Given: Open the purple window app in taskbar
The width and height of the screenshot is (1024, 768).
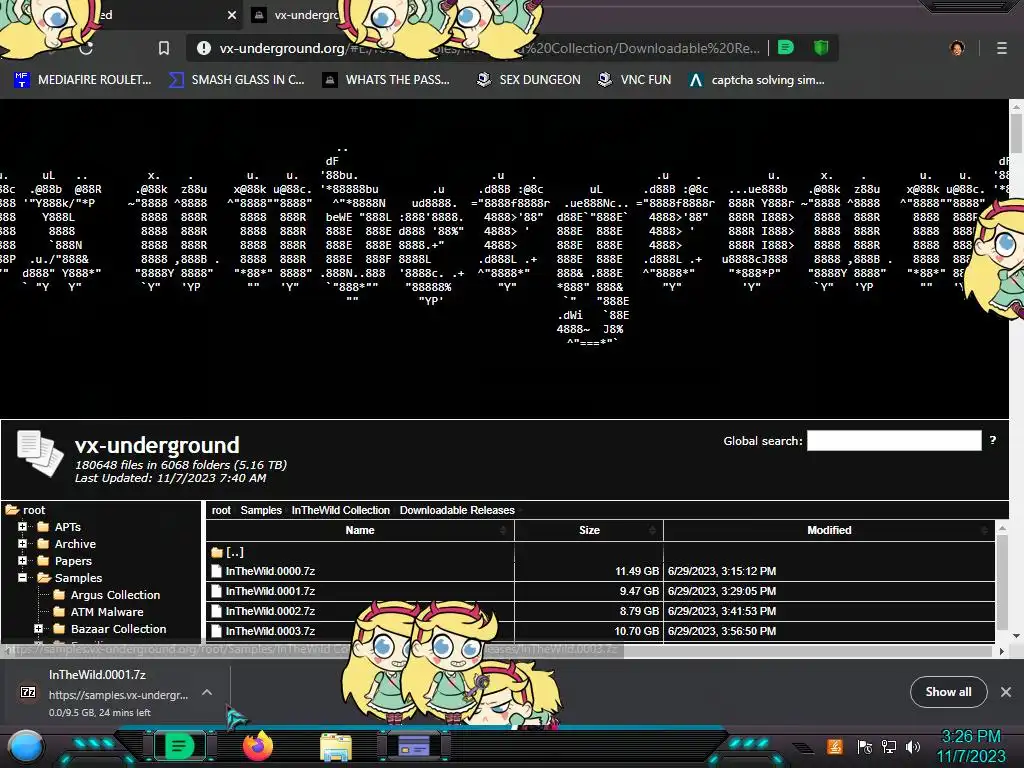Looking at the screenshot, I should point(414,745).
